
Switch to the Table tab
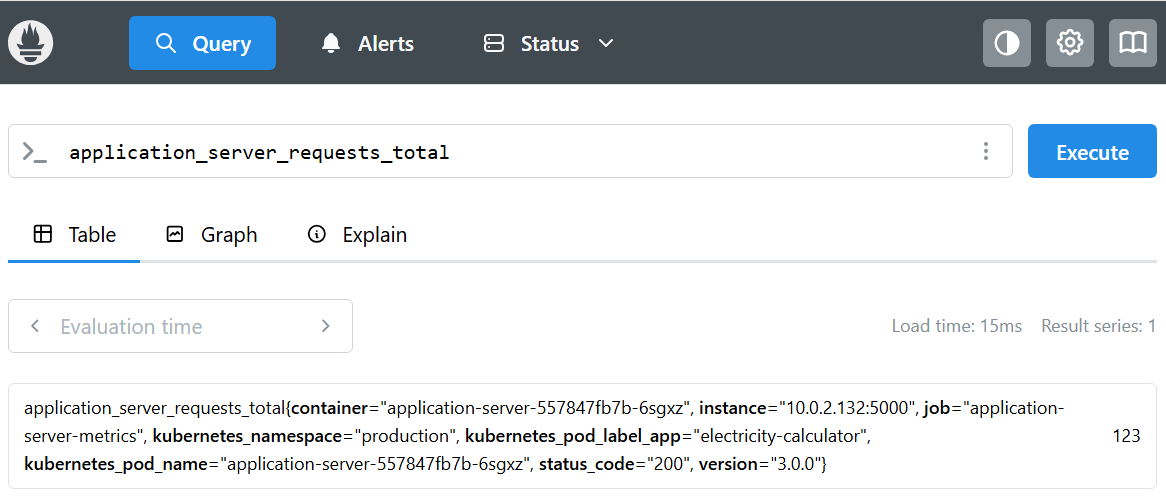[x=74, y=235]
